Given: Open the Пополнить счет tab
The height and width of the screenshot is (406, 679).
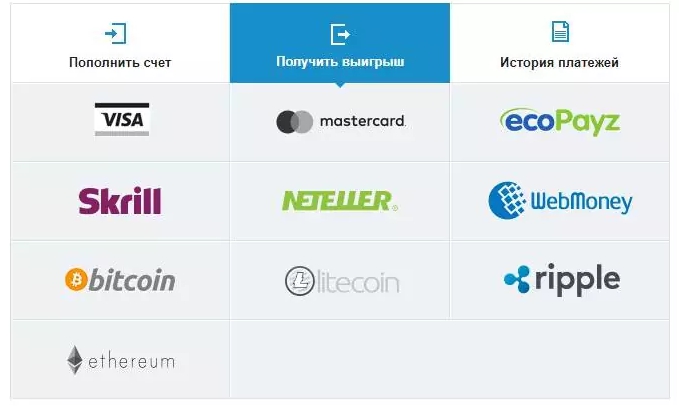Looking at the screenshot, I should (x=120, y=43).
